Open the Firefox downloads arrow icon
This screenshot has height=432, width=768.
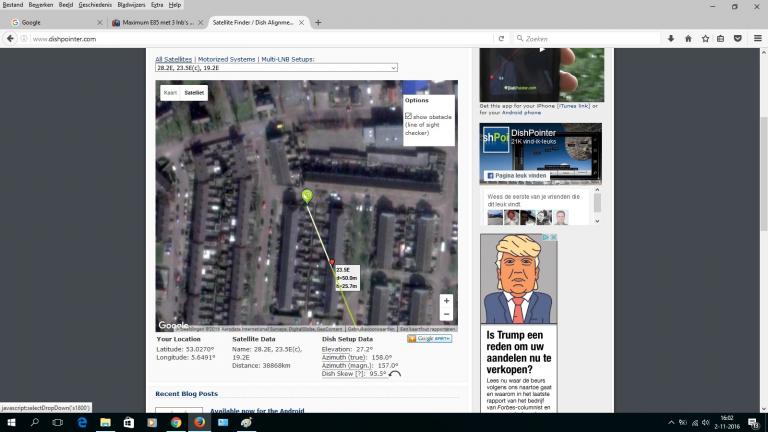pyautogui.click(x=671, y=39)
